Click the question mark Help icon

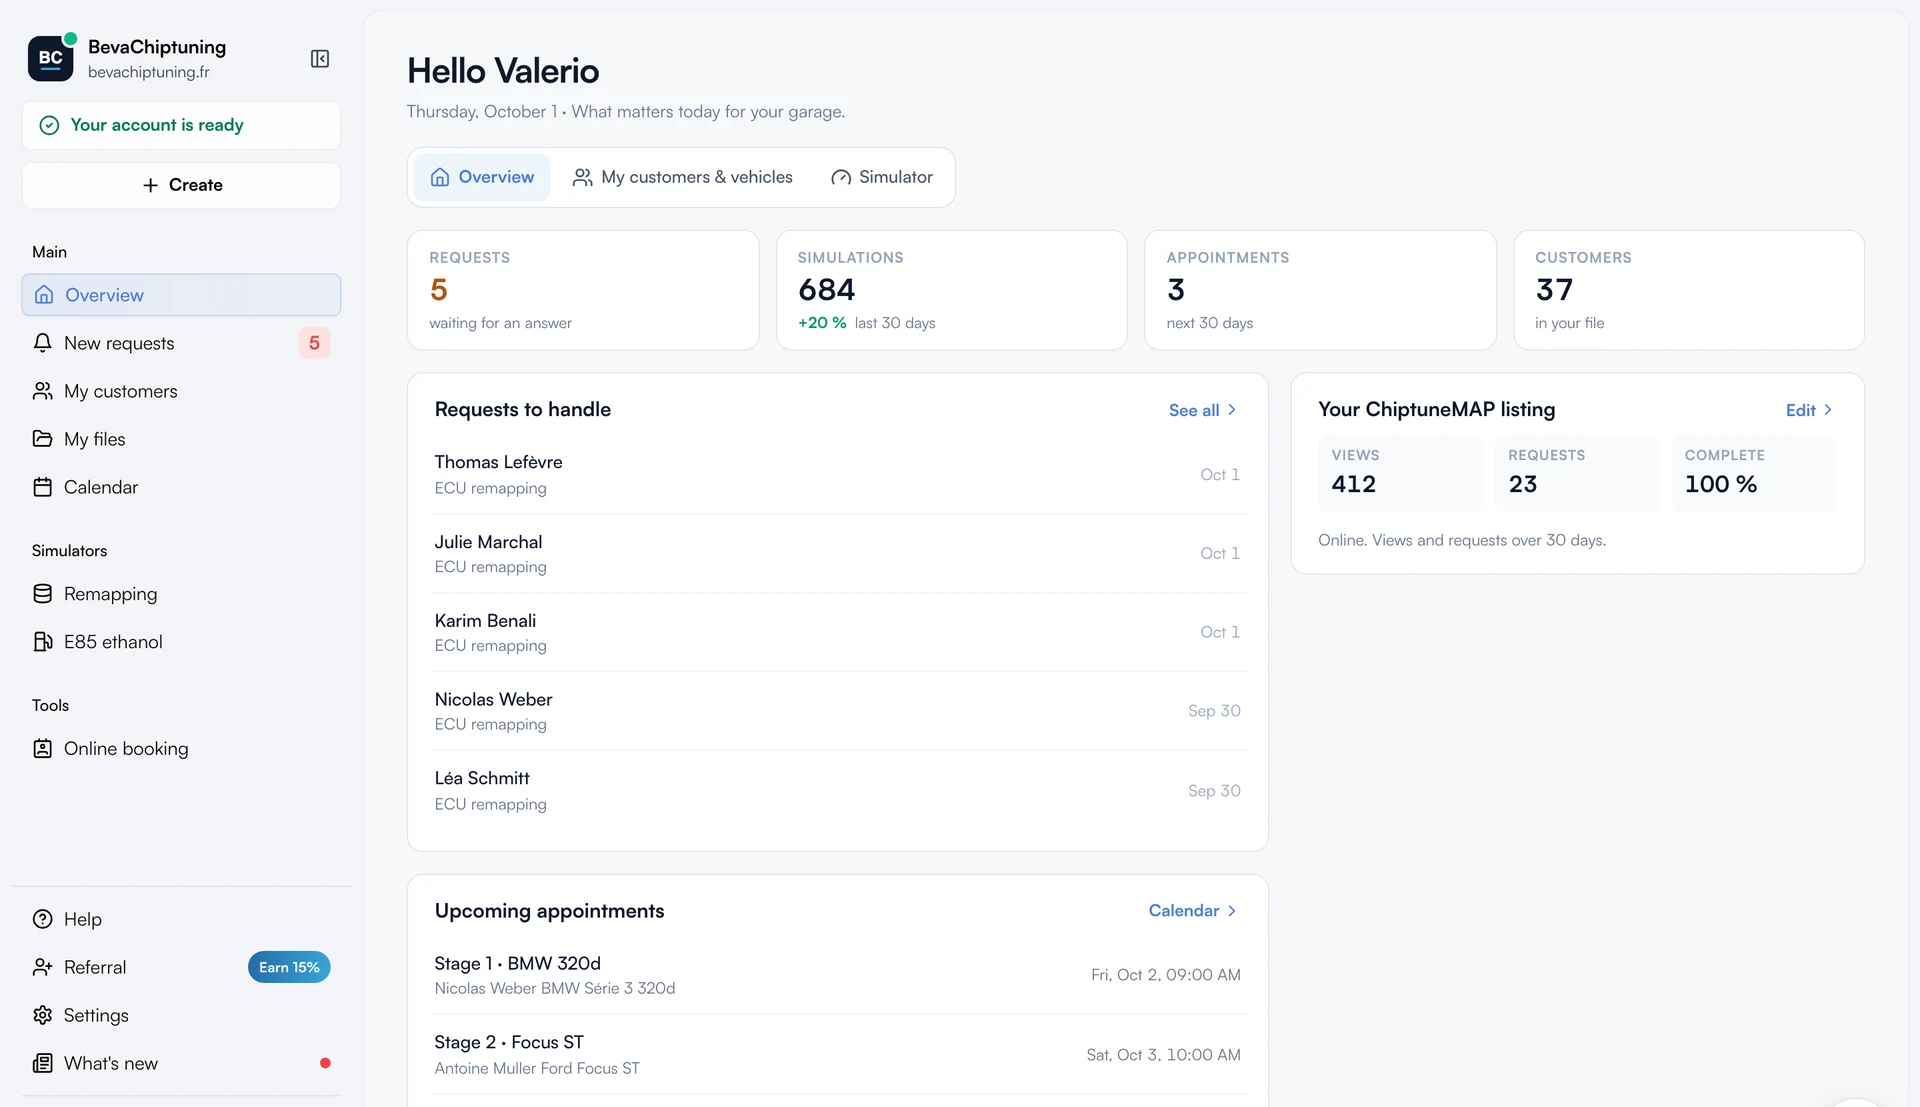(x=42, y=919)
